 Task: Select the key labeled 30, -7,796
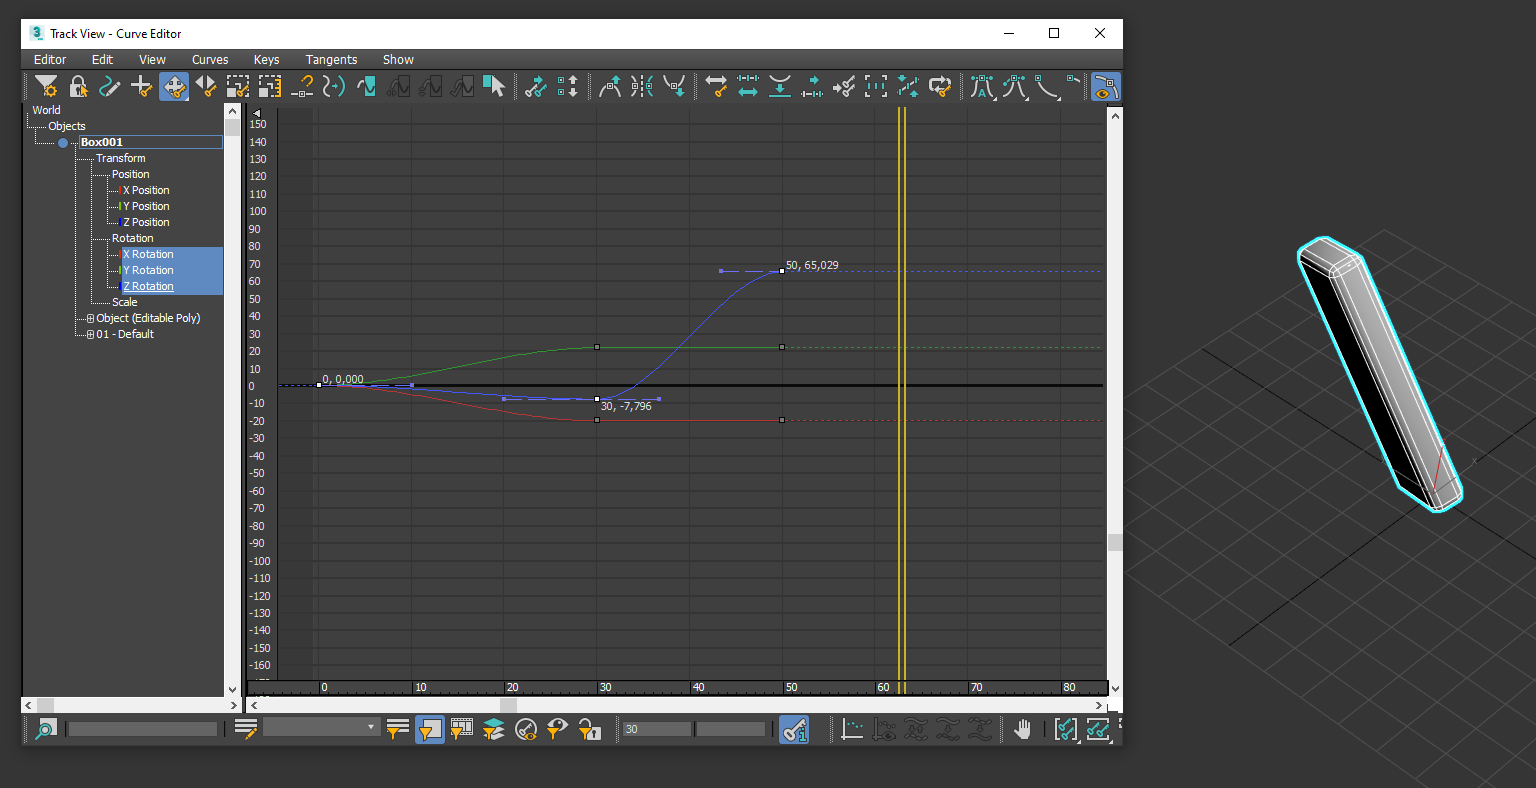pyautogui.click(x=597, y=399)
